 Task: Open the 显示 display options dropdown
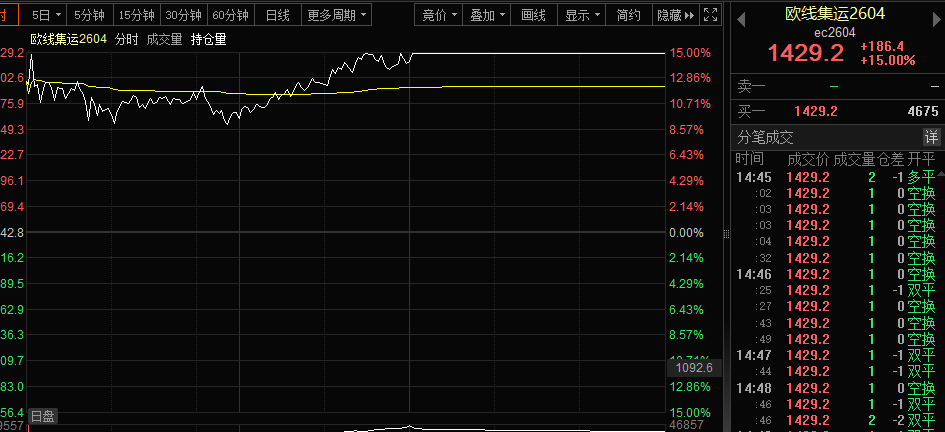582,15
